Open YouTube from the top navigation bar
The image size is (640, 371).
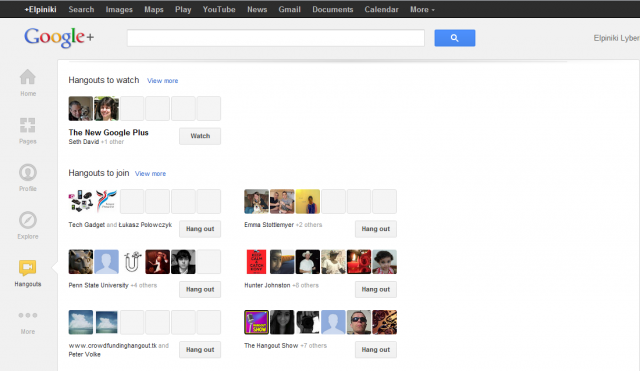219,9
